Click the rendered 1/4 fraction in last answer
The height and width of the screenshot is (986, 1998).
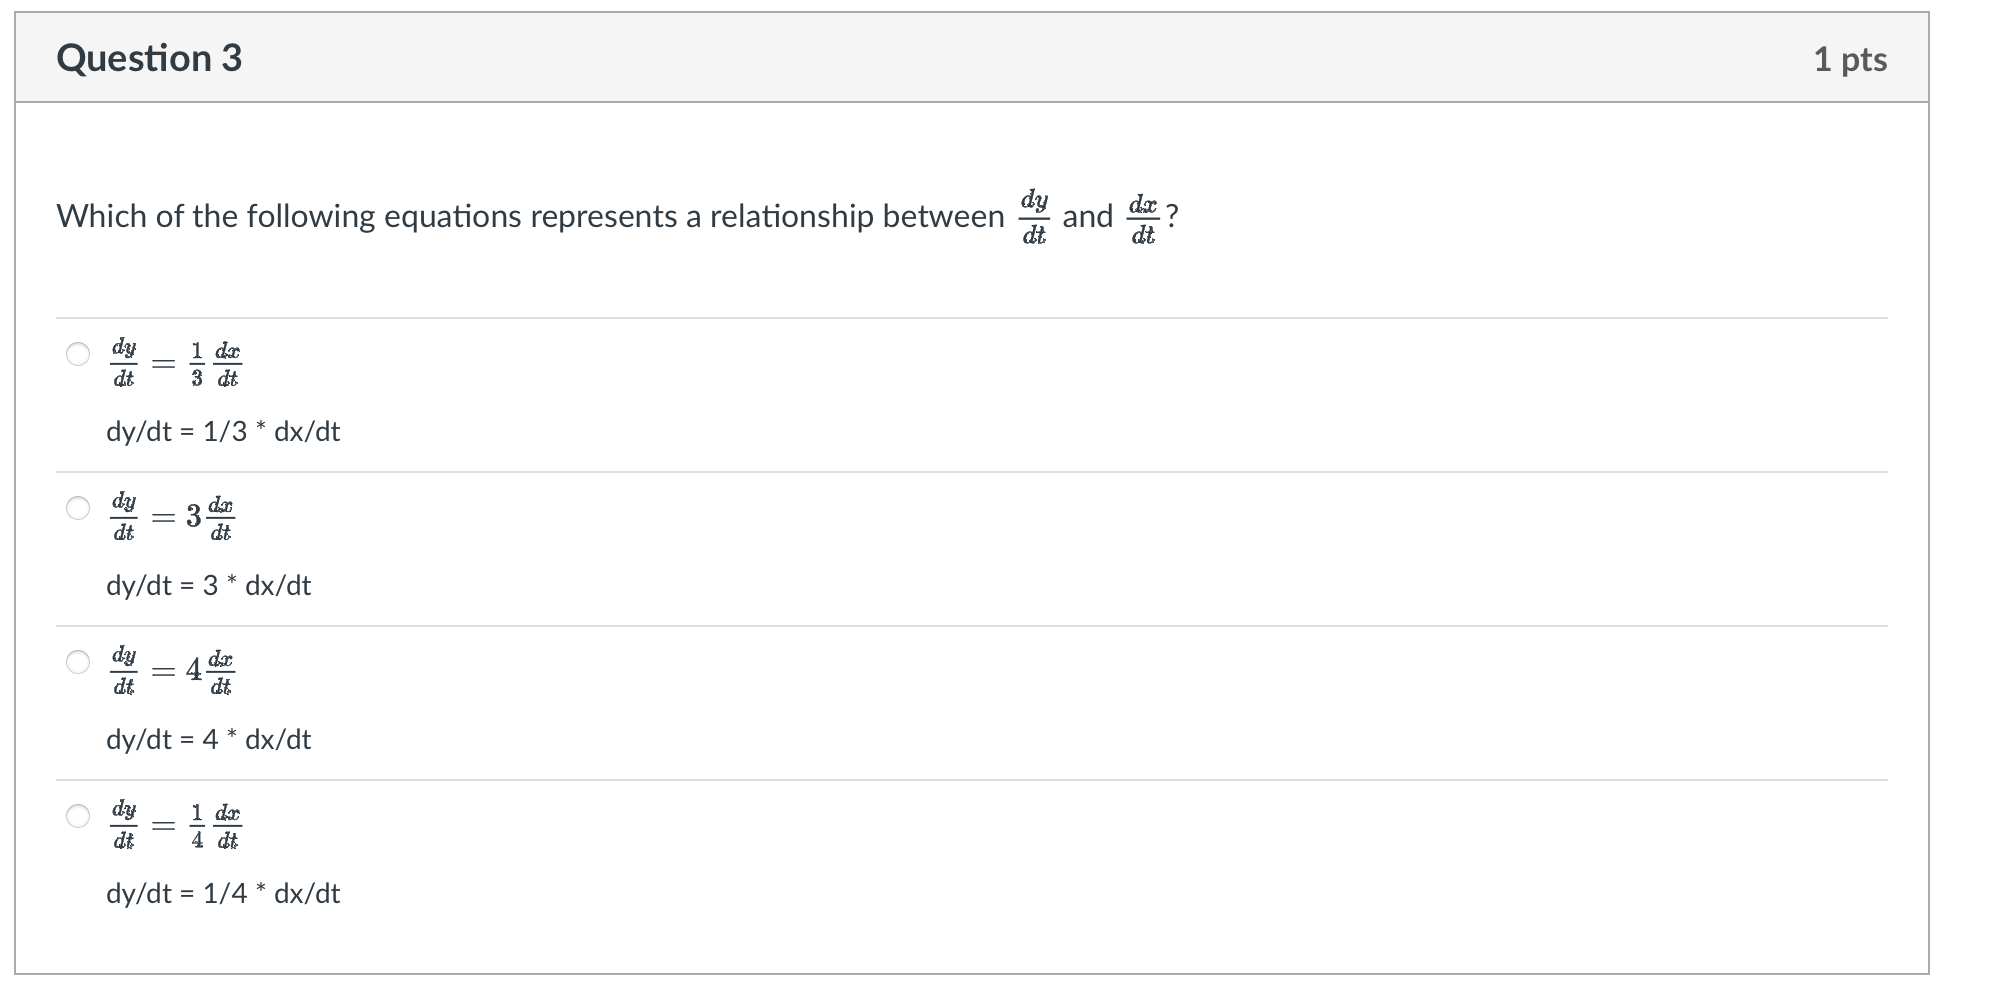coord(197,826)
